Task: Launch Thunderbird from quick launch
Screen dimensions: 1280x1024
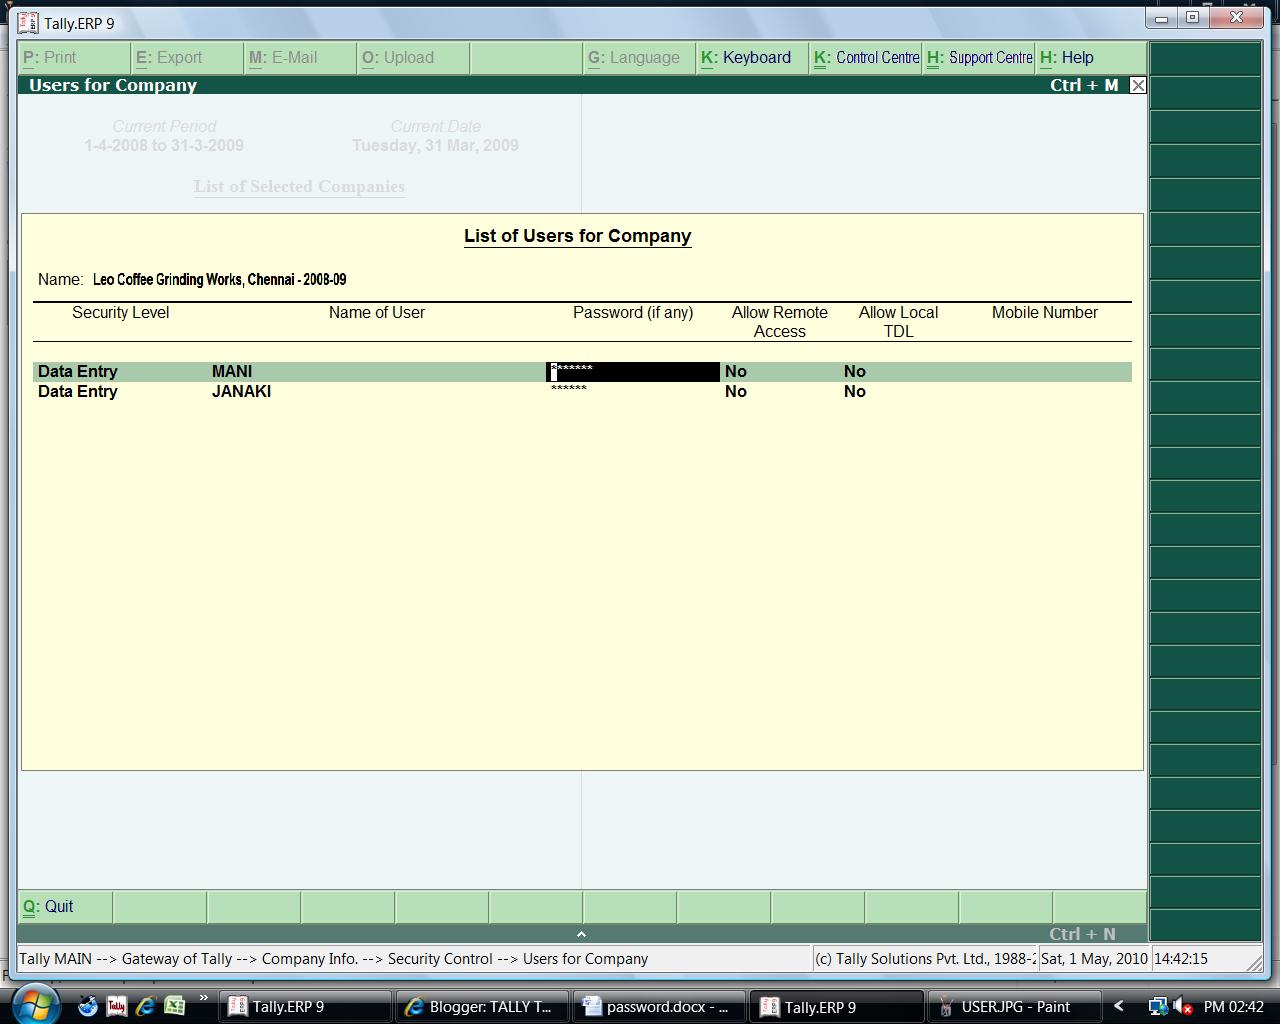Action: 88,1006
